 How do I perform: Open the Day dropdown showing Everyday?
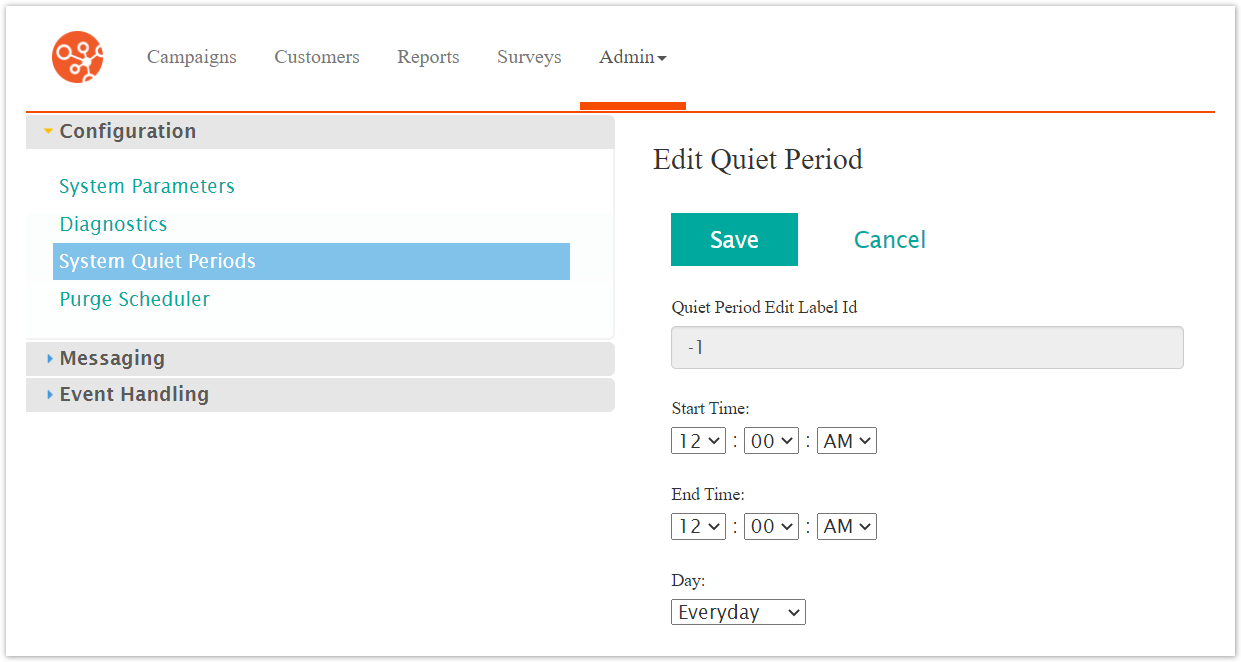[x=738, y=612]
